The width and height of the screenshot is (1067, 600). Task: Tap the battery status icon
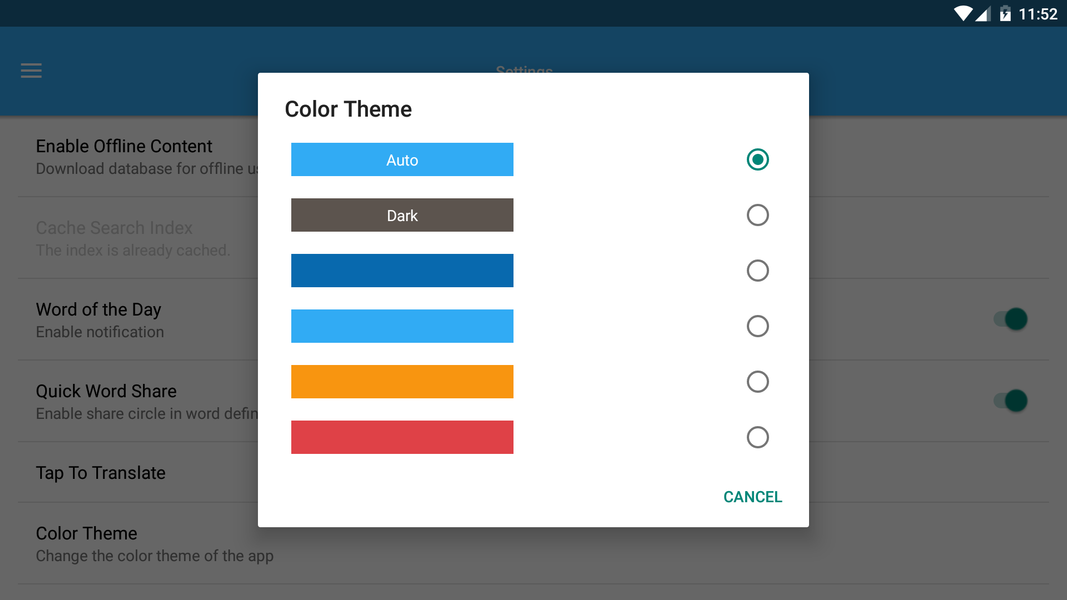[x=1005, y=13]
